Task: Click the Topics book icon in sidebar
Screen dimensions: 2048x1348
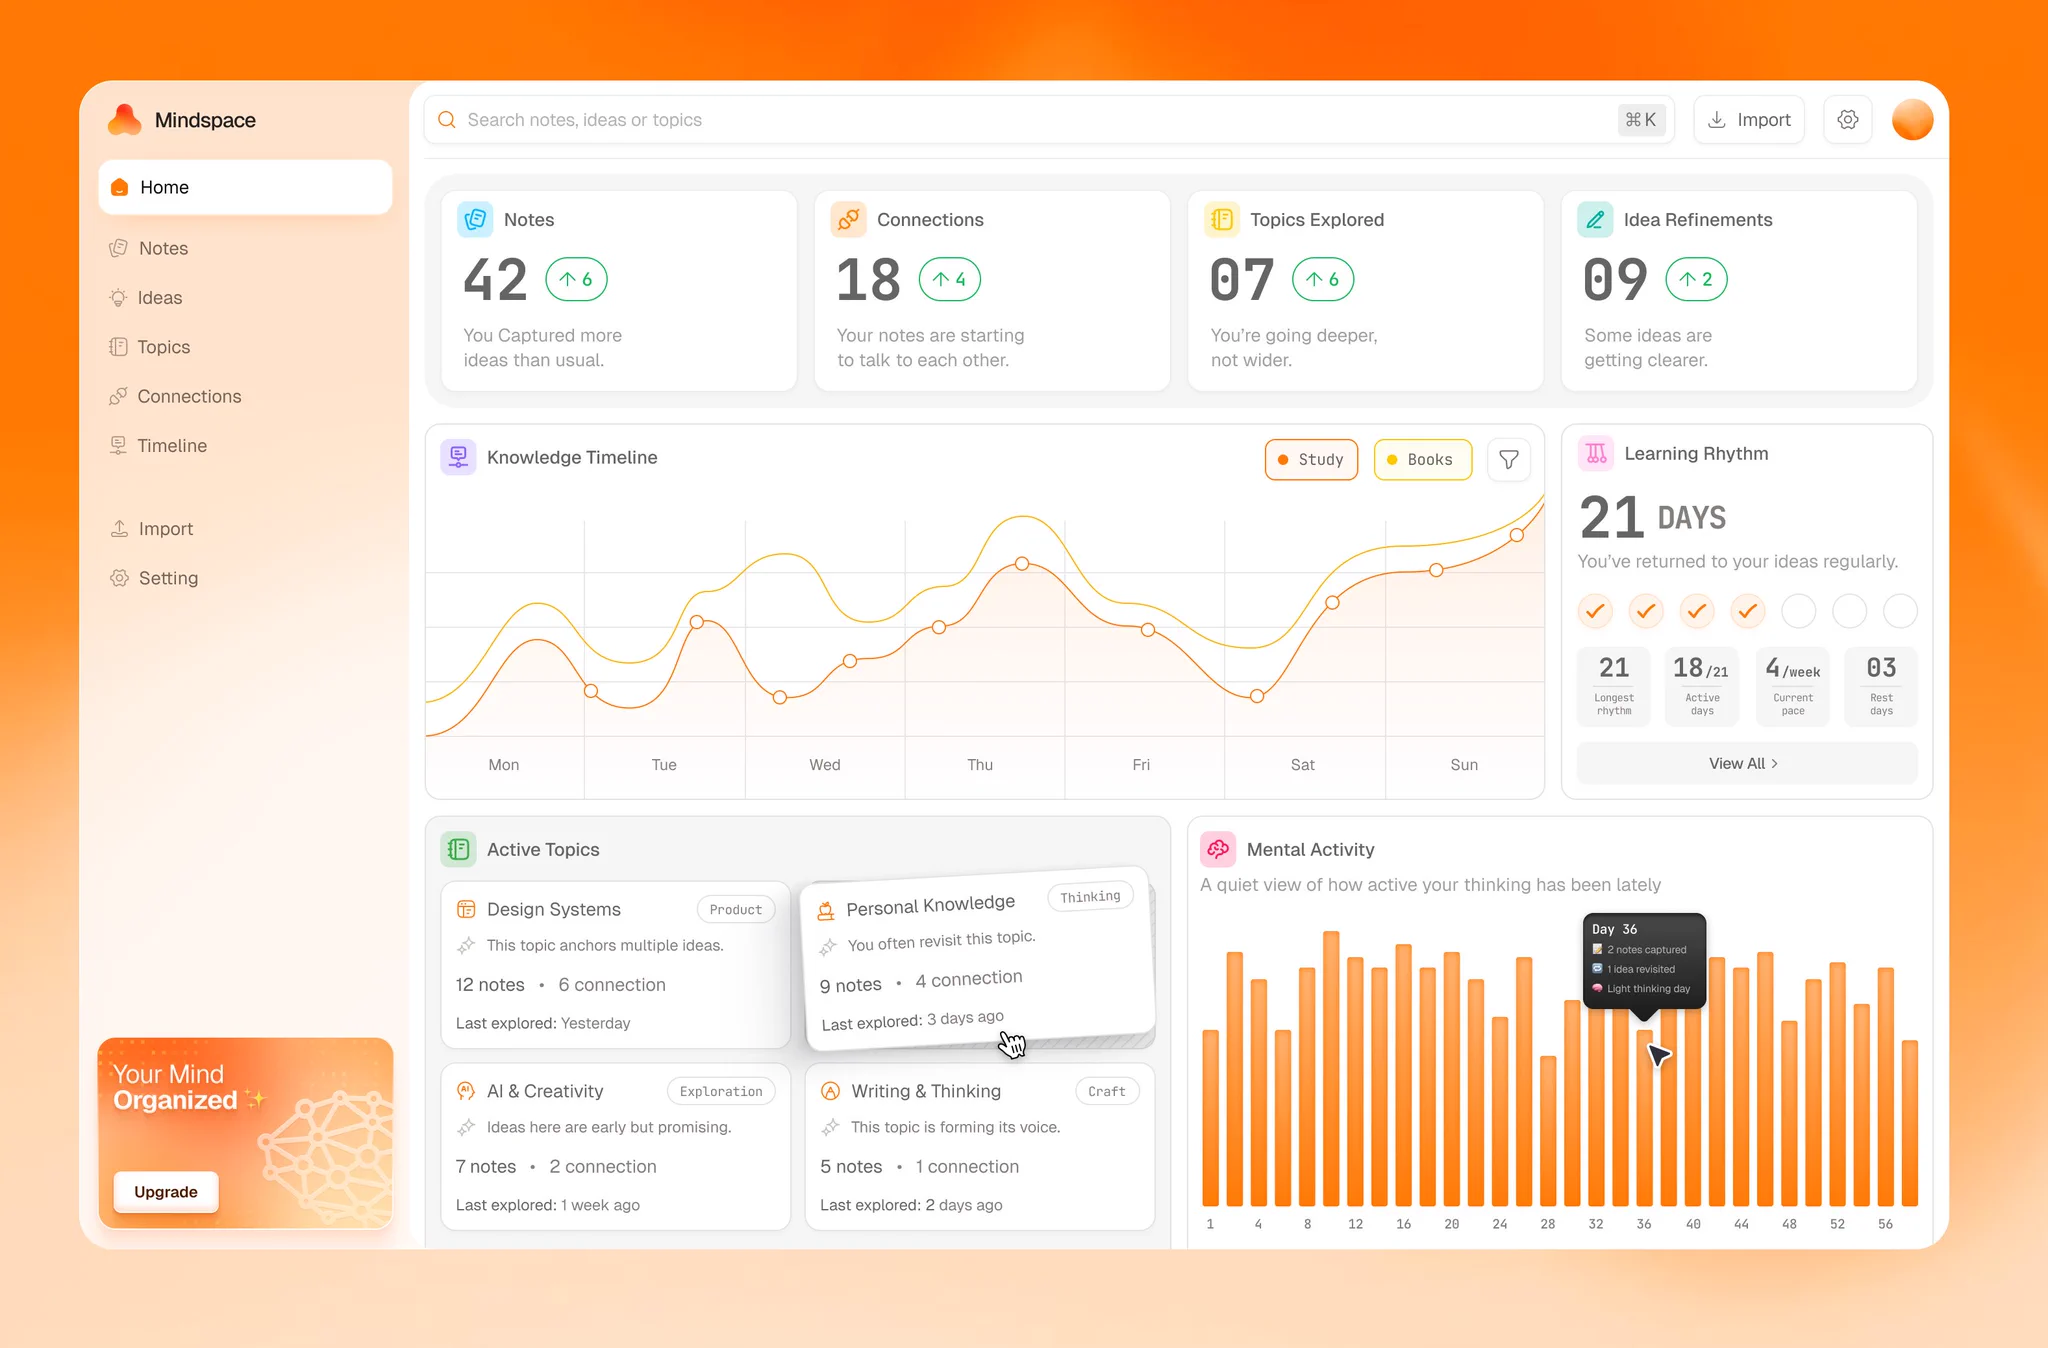Action: tap(118, 347)
